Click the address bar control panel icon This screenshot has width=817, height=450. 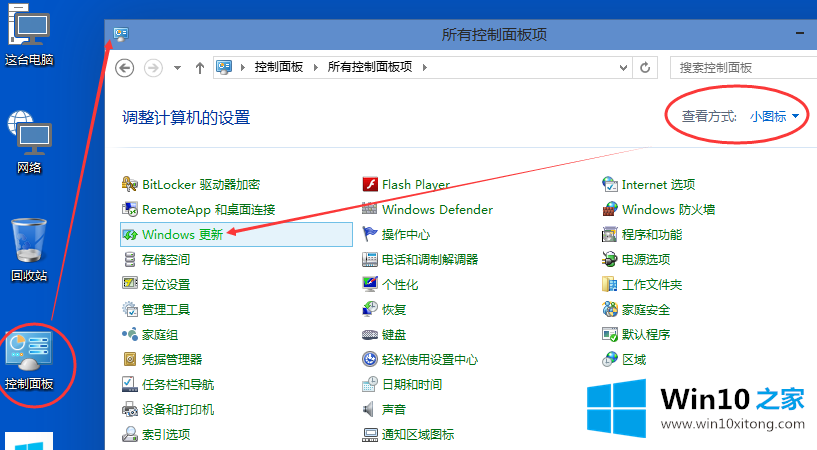coord(224,68)
